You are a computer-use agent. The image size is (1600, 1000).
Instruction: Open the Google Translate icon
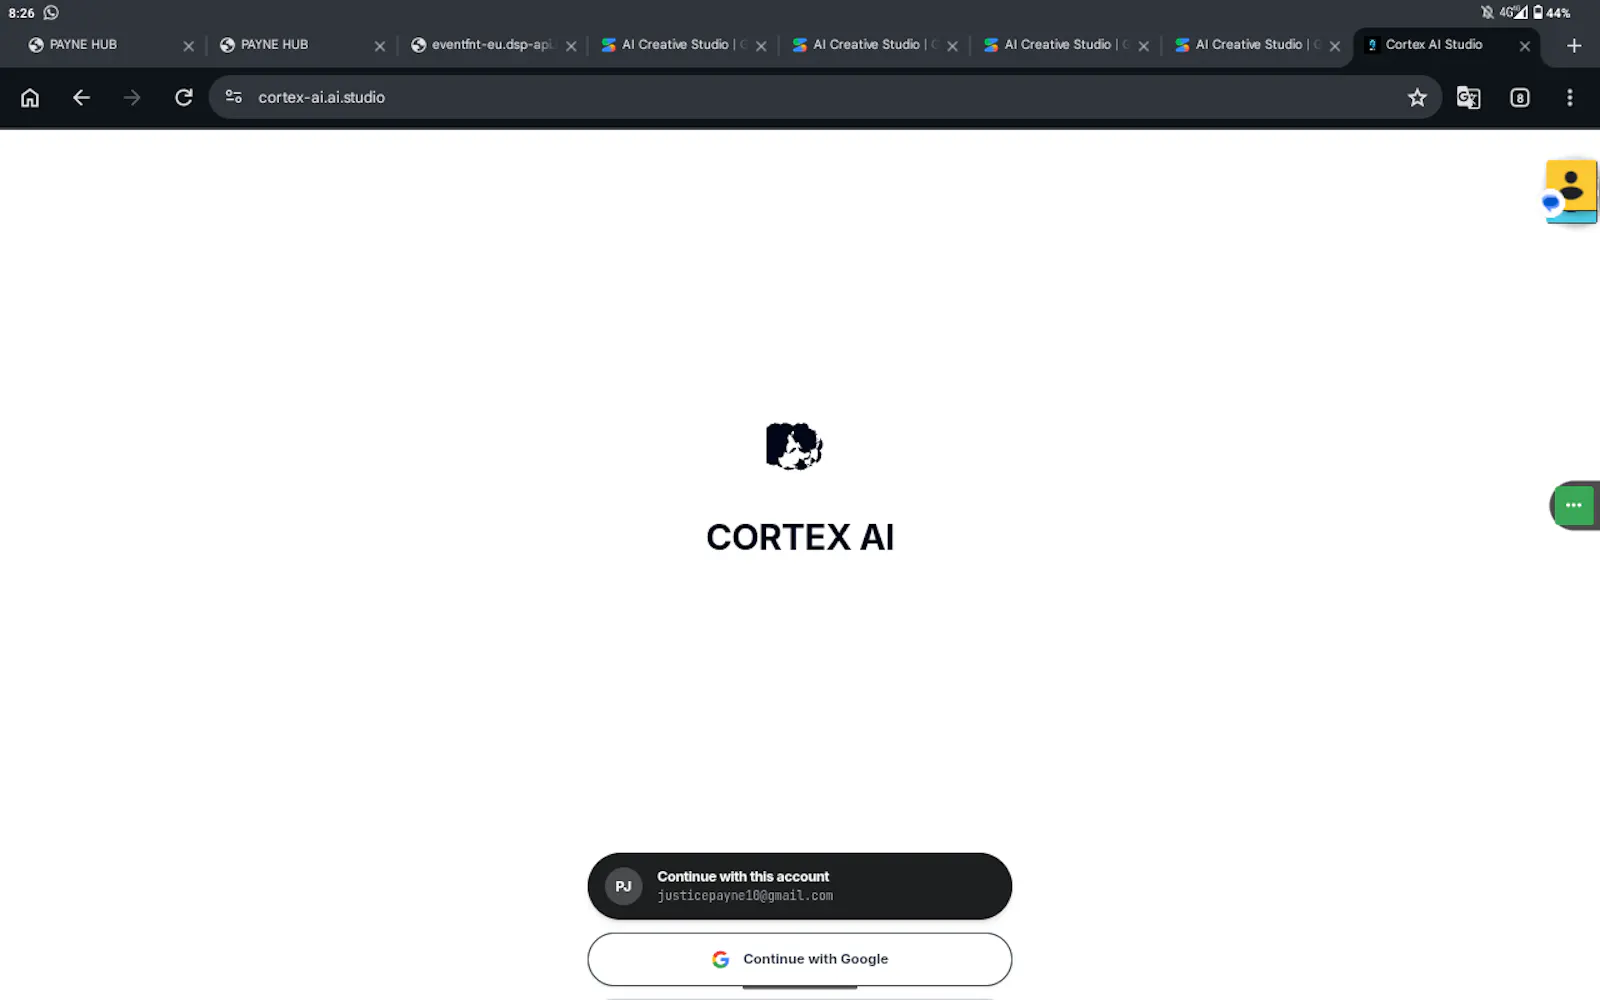point(1468,97)
